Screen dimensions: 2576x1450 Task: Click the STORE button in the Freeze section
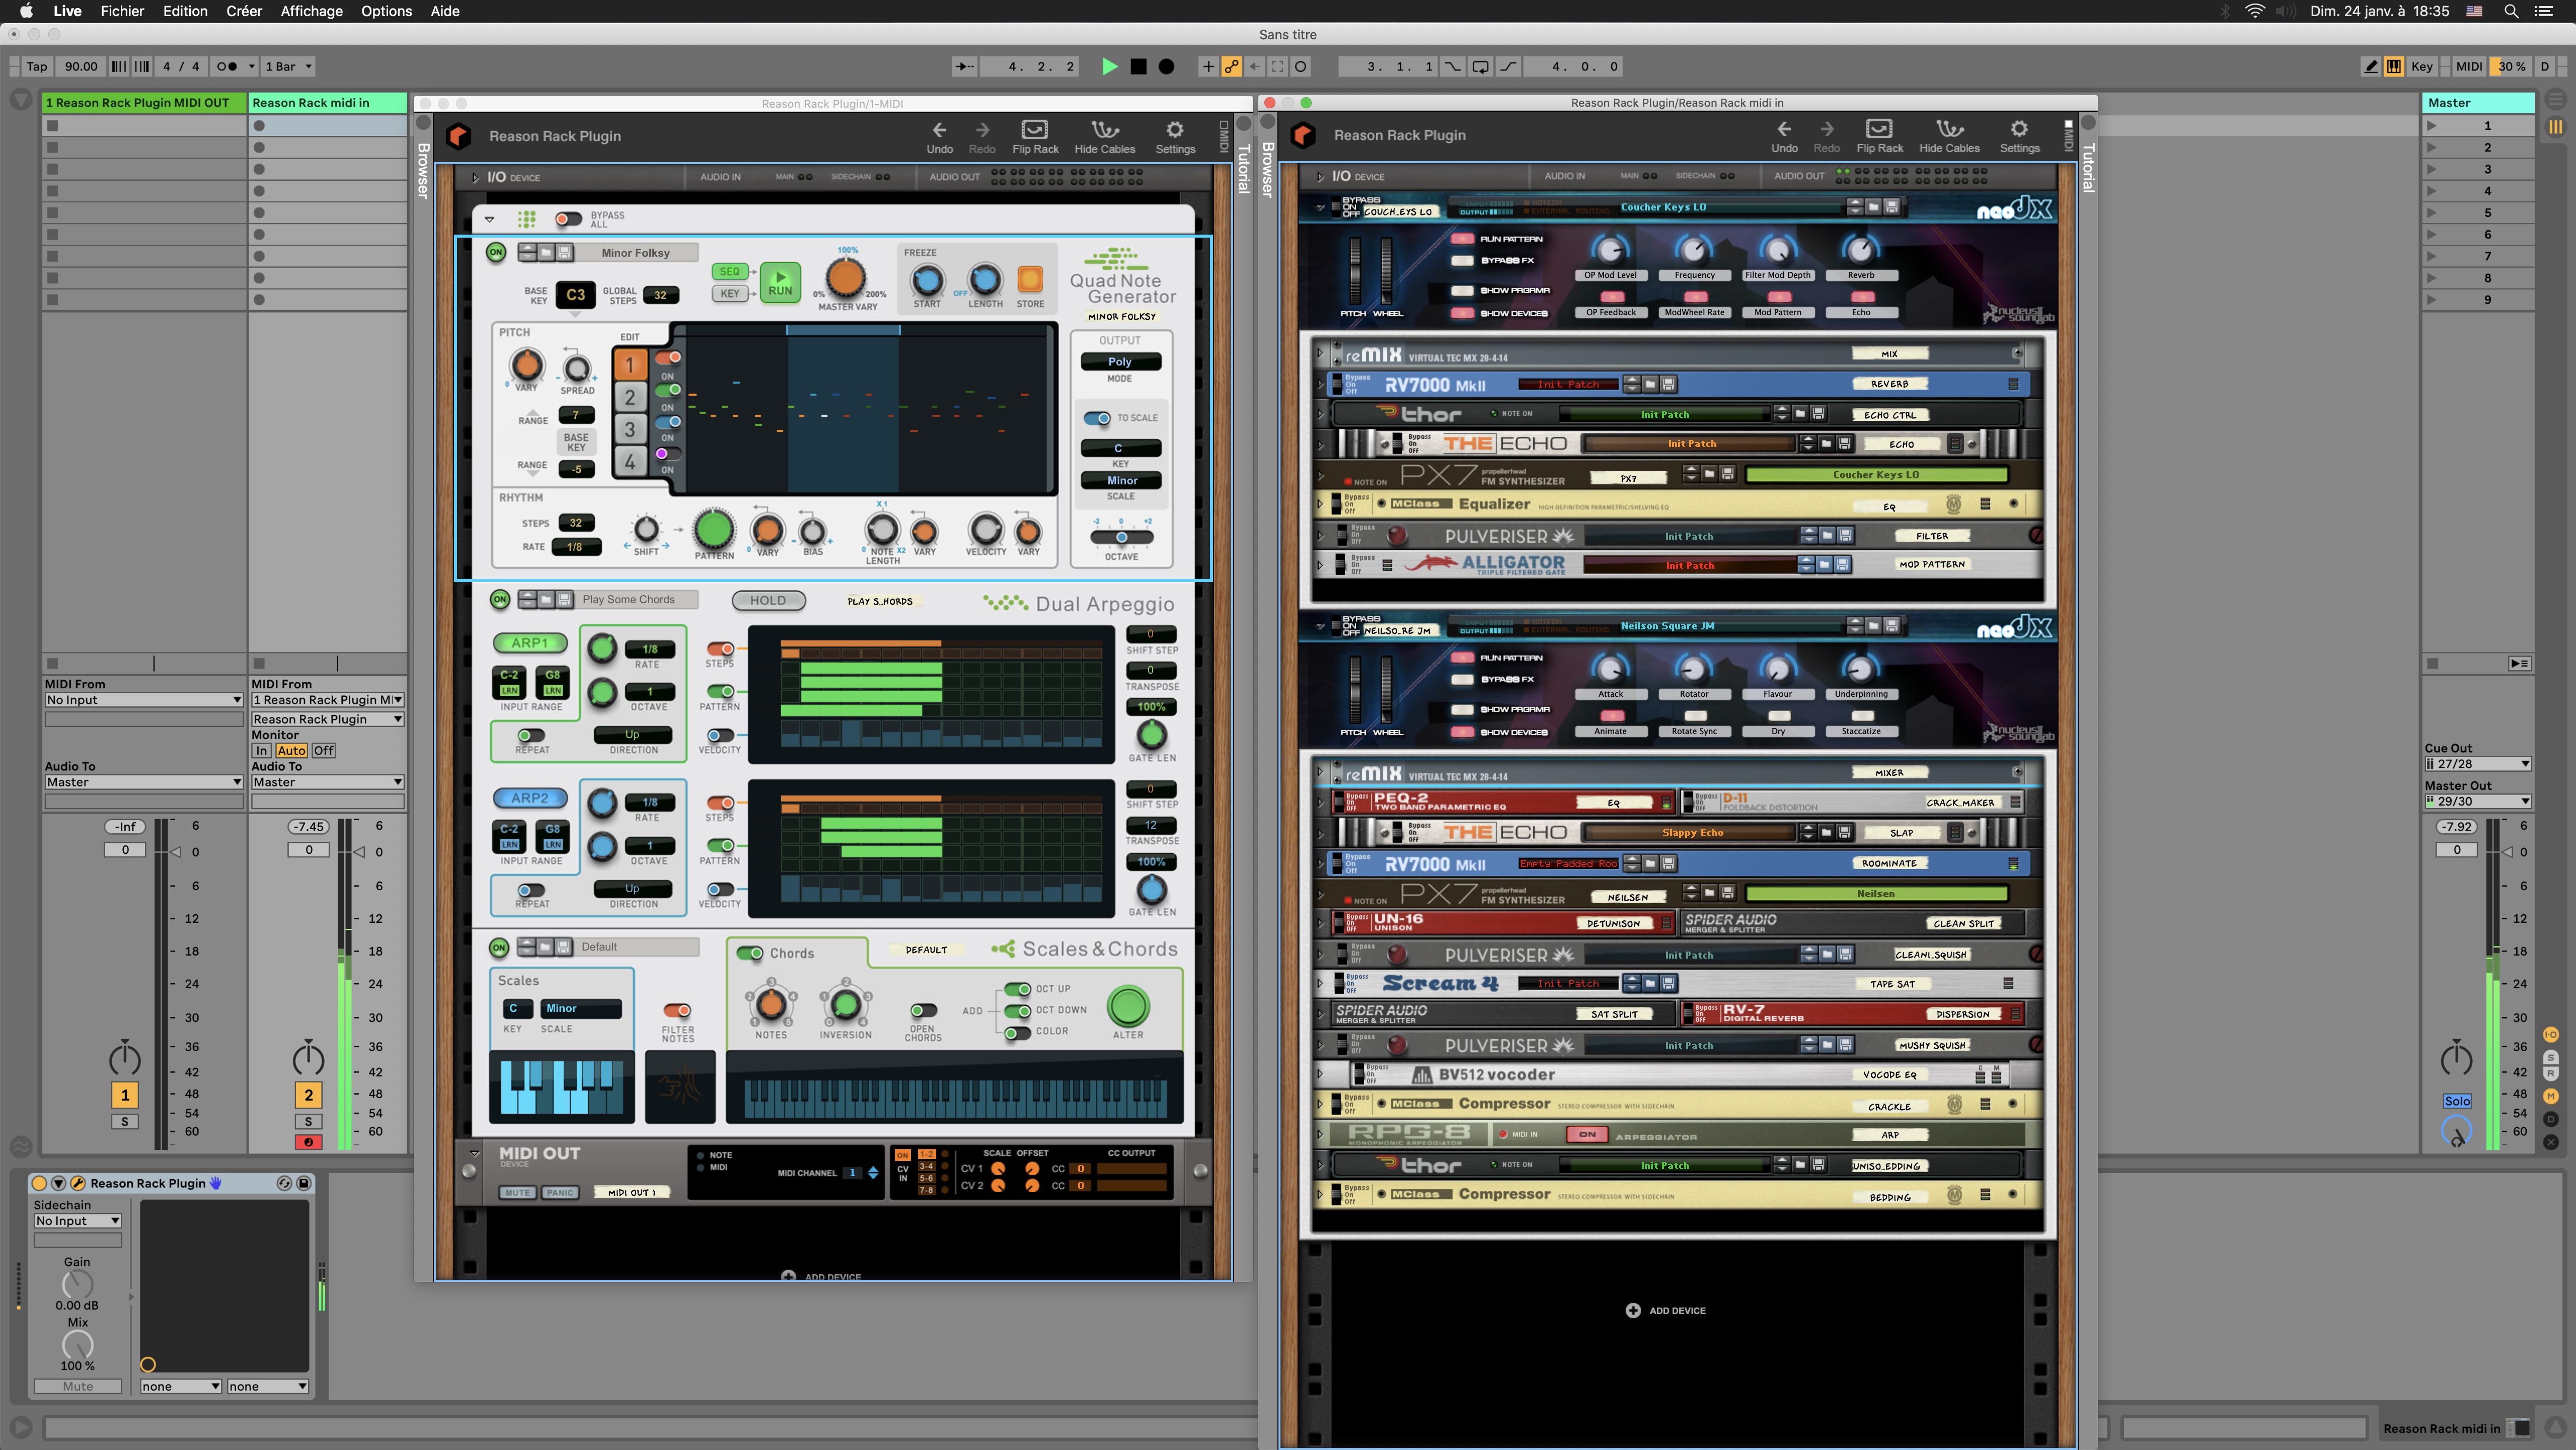[x=1030, y=279]
